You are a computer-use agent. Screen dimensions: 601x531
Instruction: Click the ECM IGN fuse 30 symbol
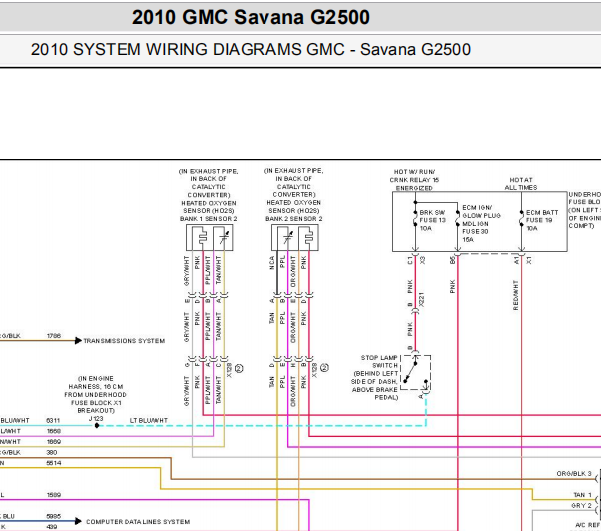(x=458, y=220)
